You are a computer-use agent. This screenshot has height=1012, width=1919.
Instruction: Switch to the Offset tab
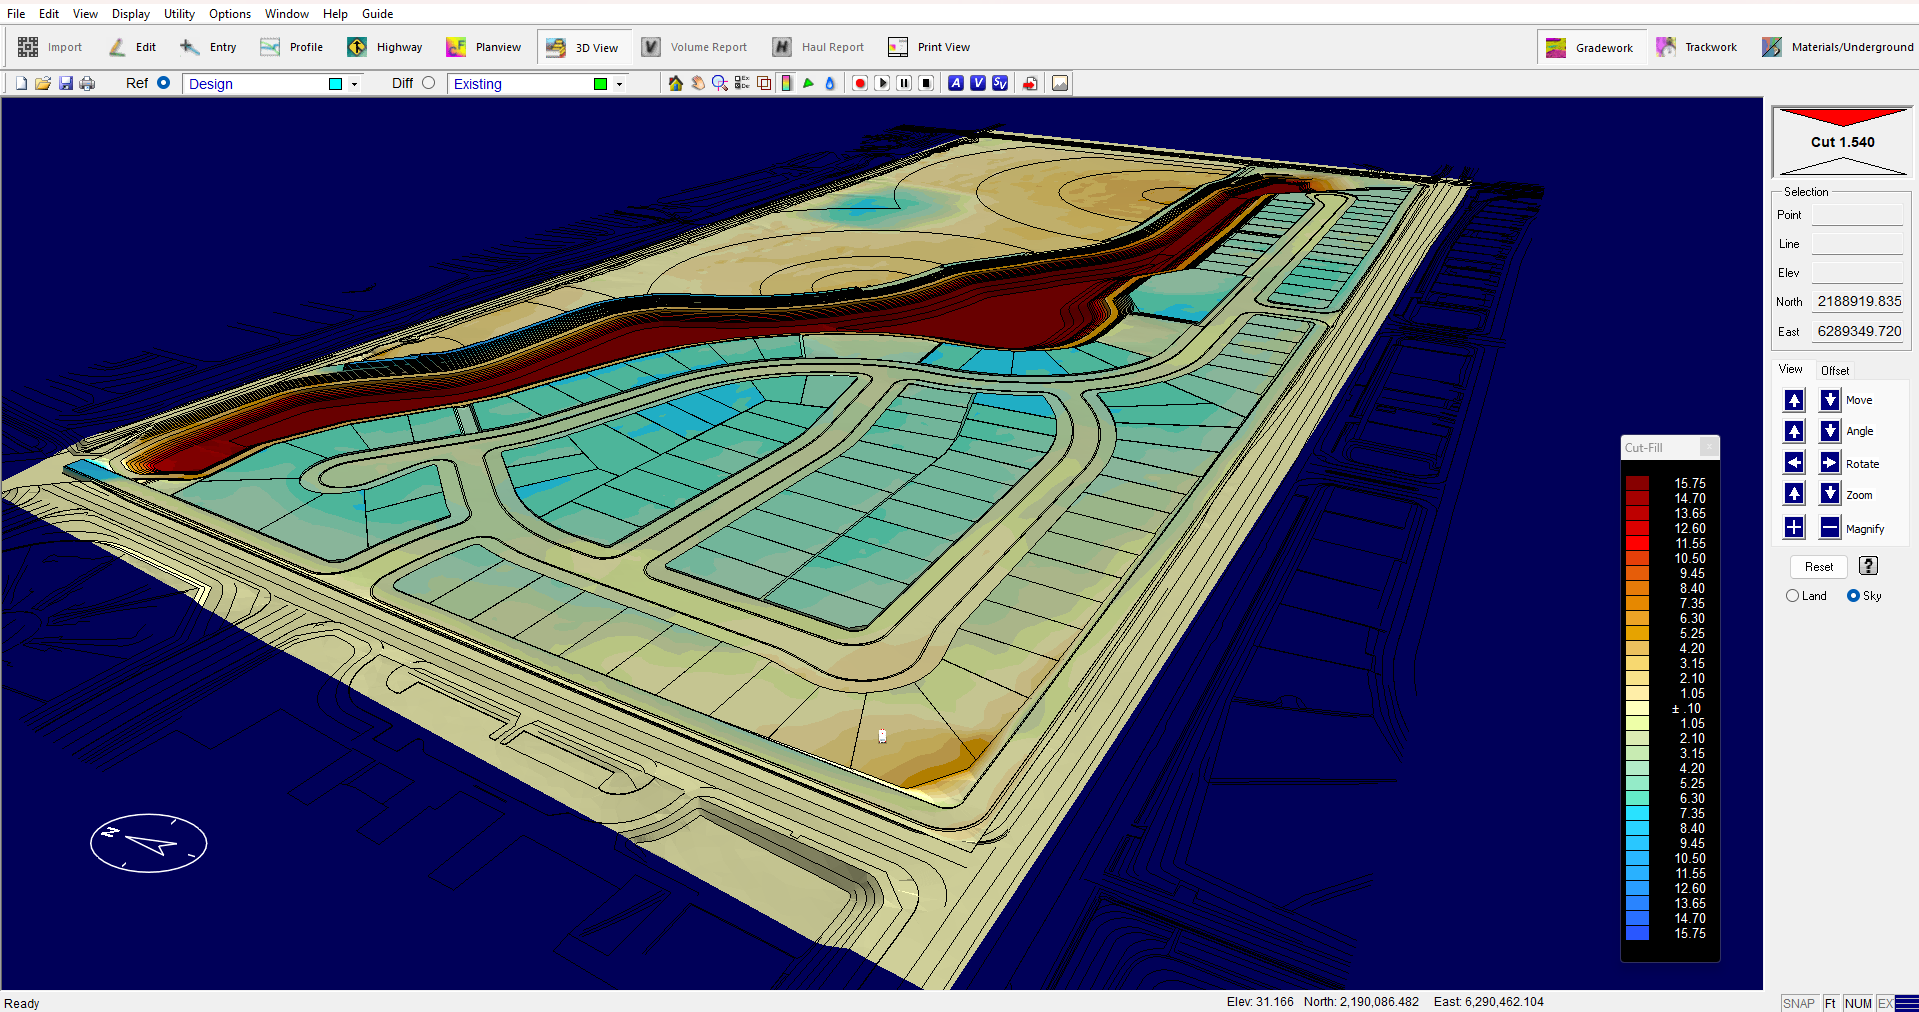1834,370
